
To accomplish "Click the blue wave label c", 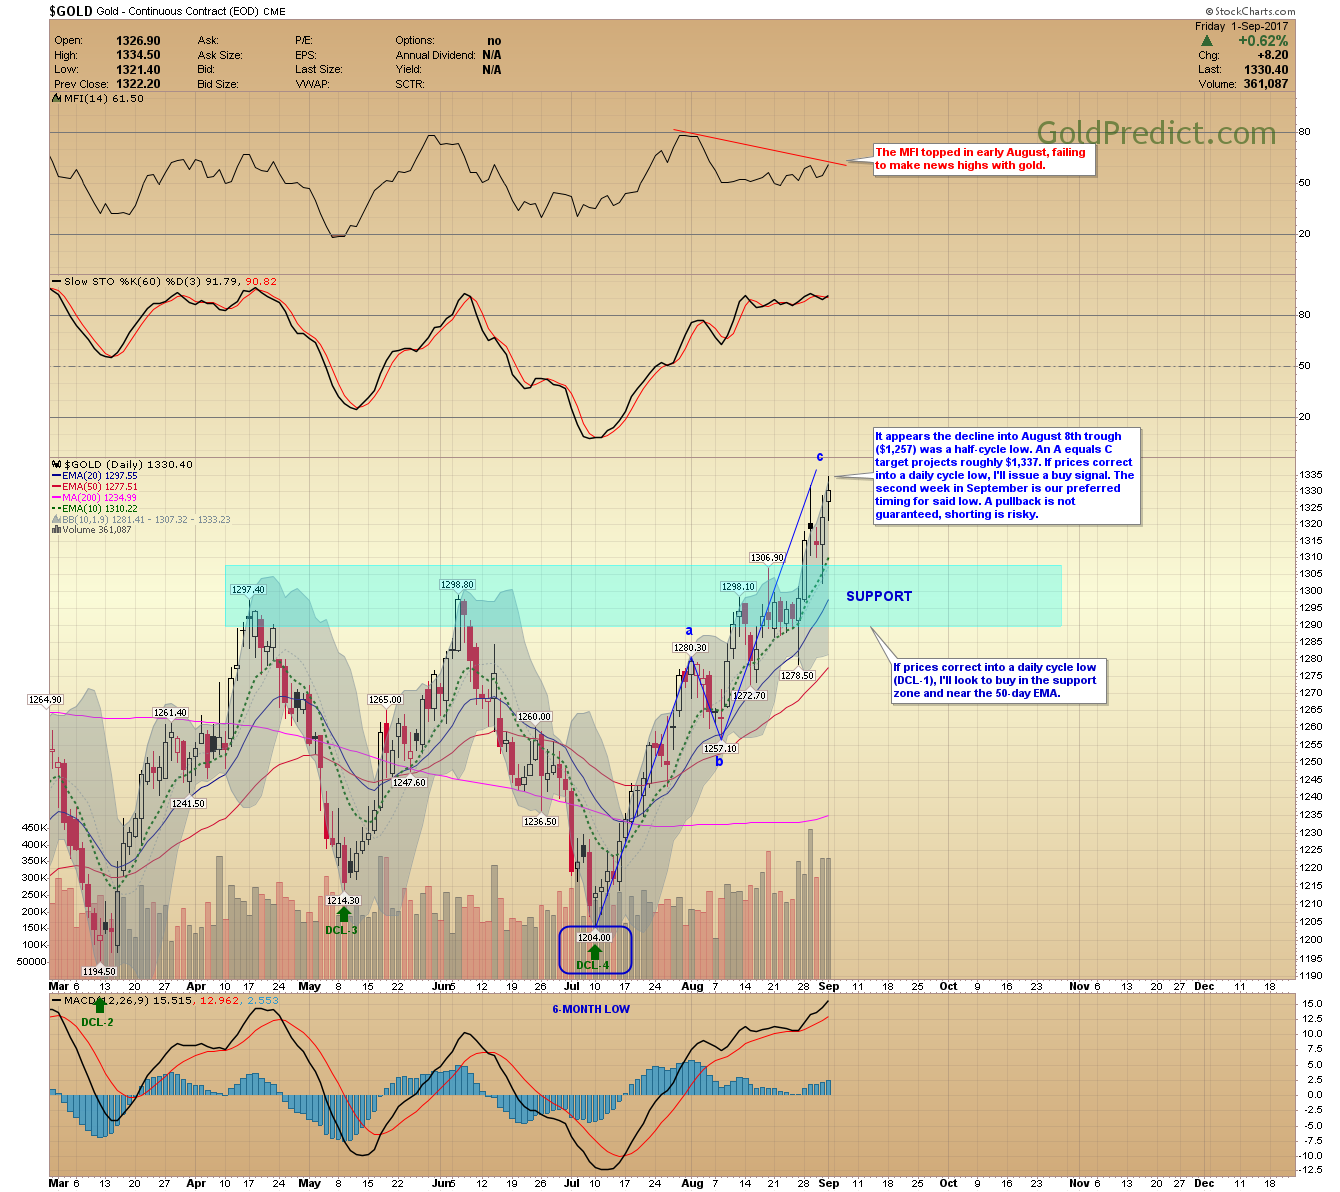I will [819, 458].
